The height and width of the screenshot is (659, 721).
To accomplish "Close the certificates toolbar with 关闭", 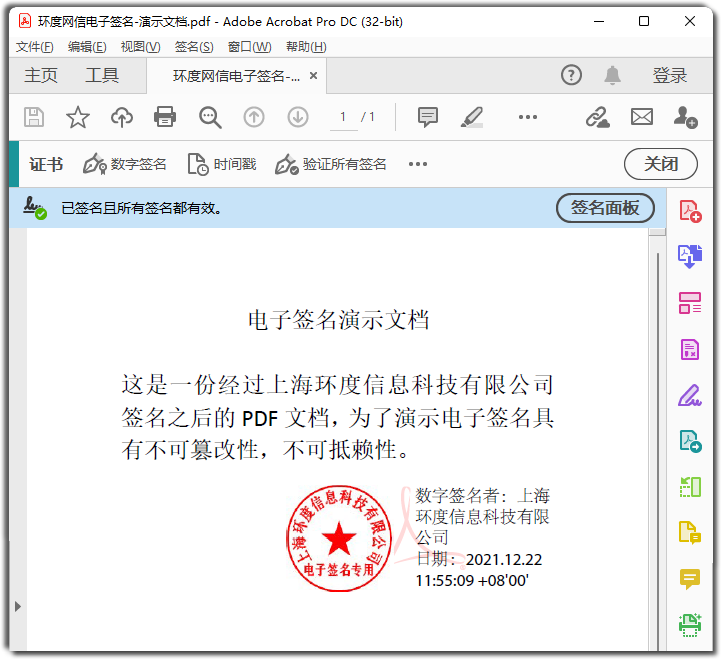I will (660, 164).
